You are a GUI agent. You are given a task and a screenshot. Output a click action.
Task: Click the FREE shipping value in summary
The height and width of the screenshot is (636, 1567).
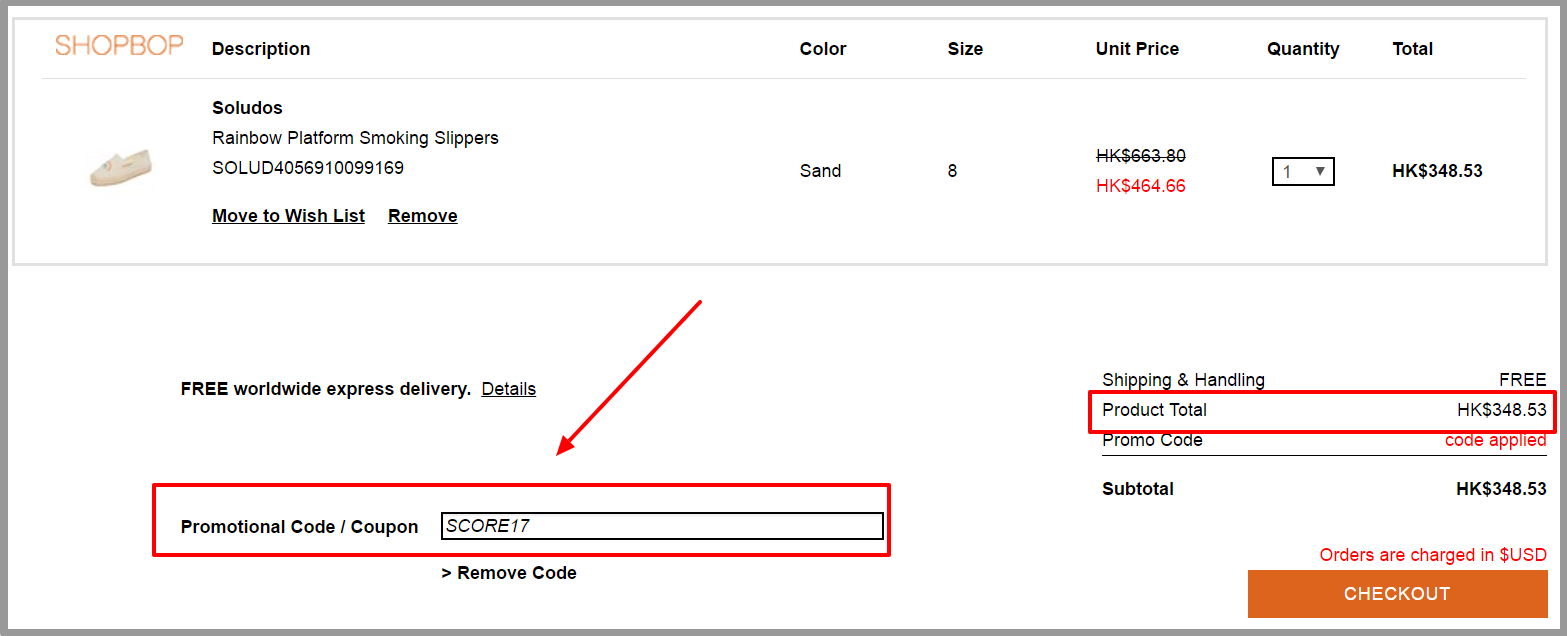(1522, 380)
